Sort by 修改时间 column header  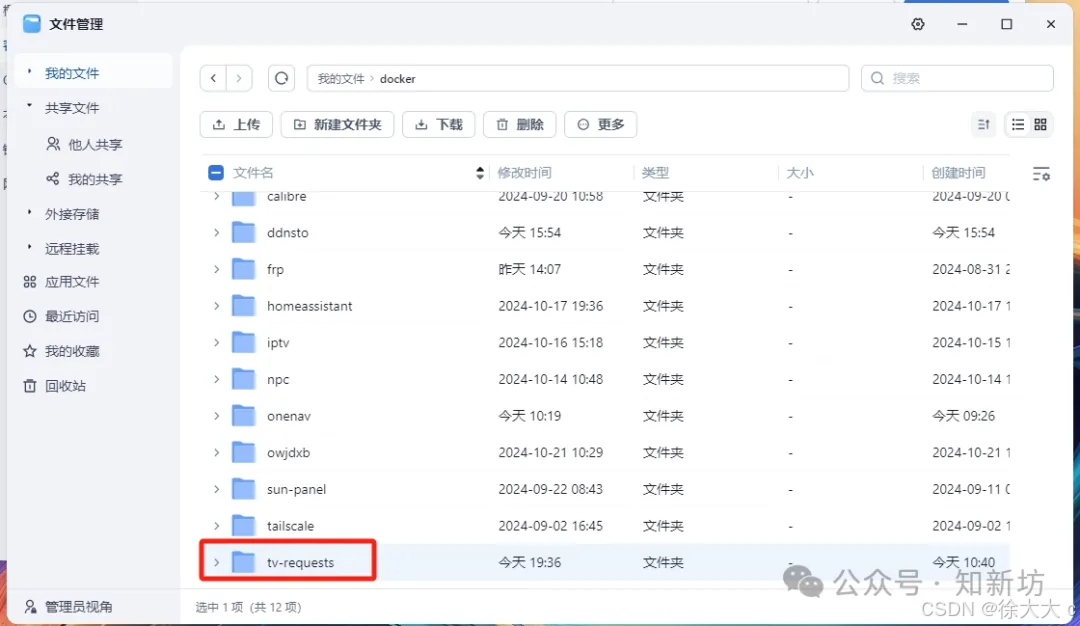[x=524, y=173]
